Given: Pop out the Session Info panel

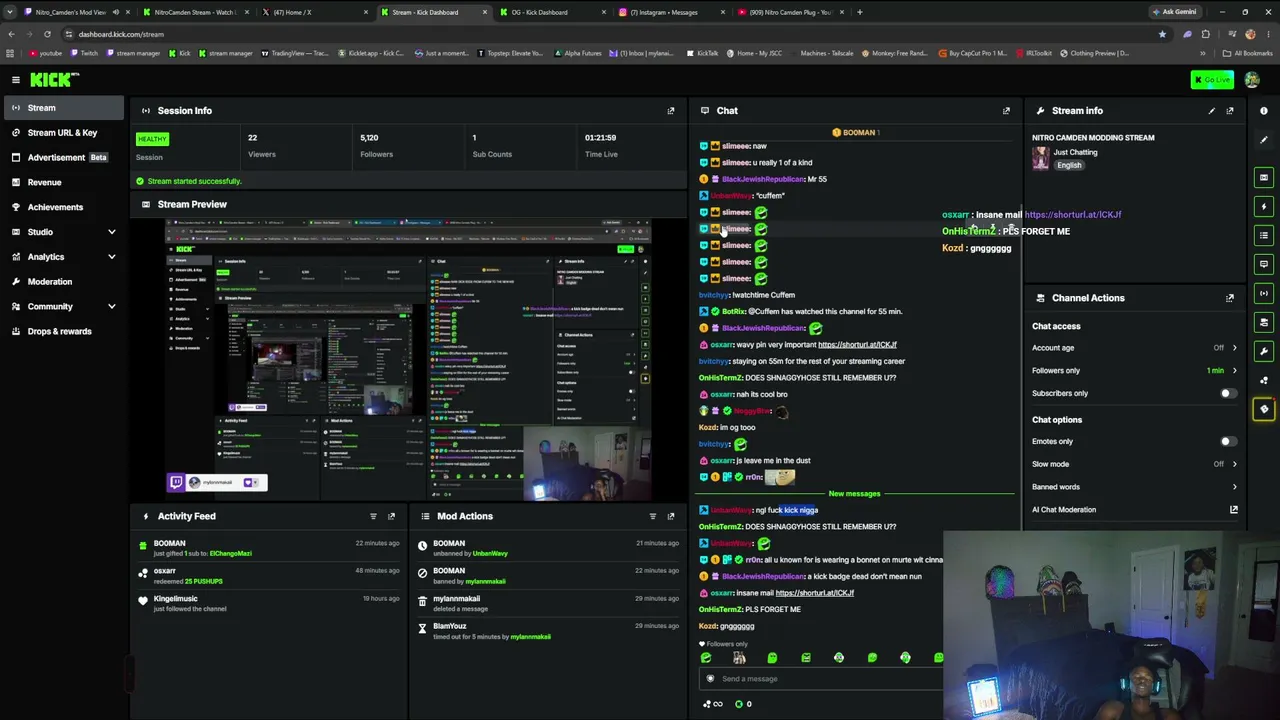Looking at the screenshot, I should pos(671,111).
